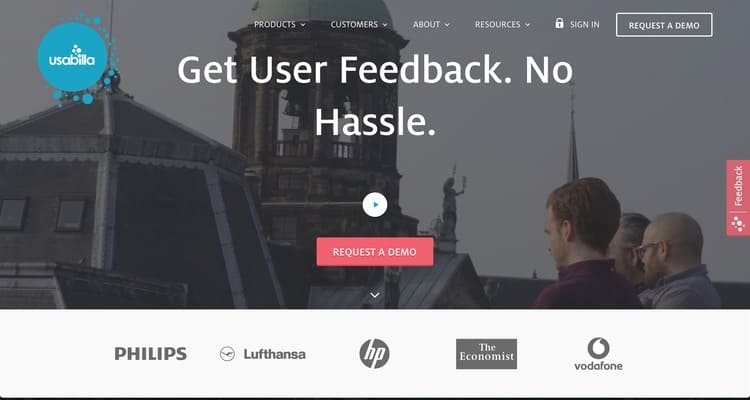
Task: Click the outlined Request a Demo header button
Action: (664, 25)
